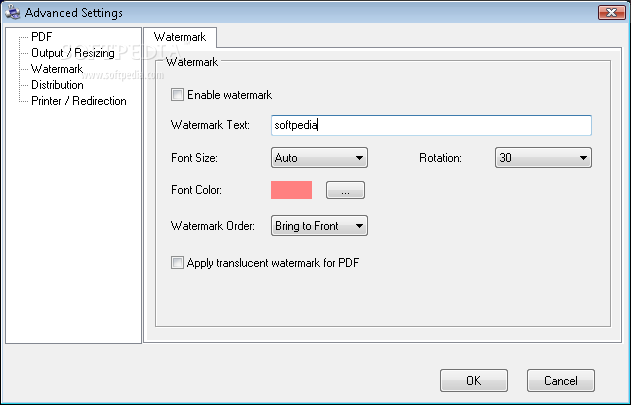Focus the Watermark Text input field
631x405 pixels.
tap(431, 125)
